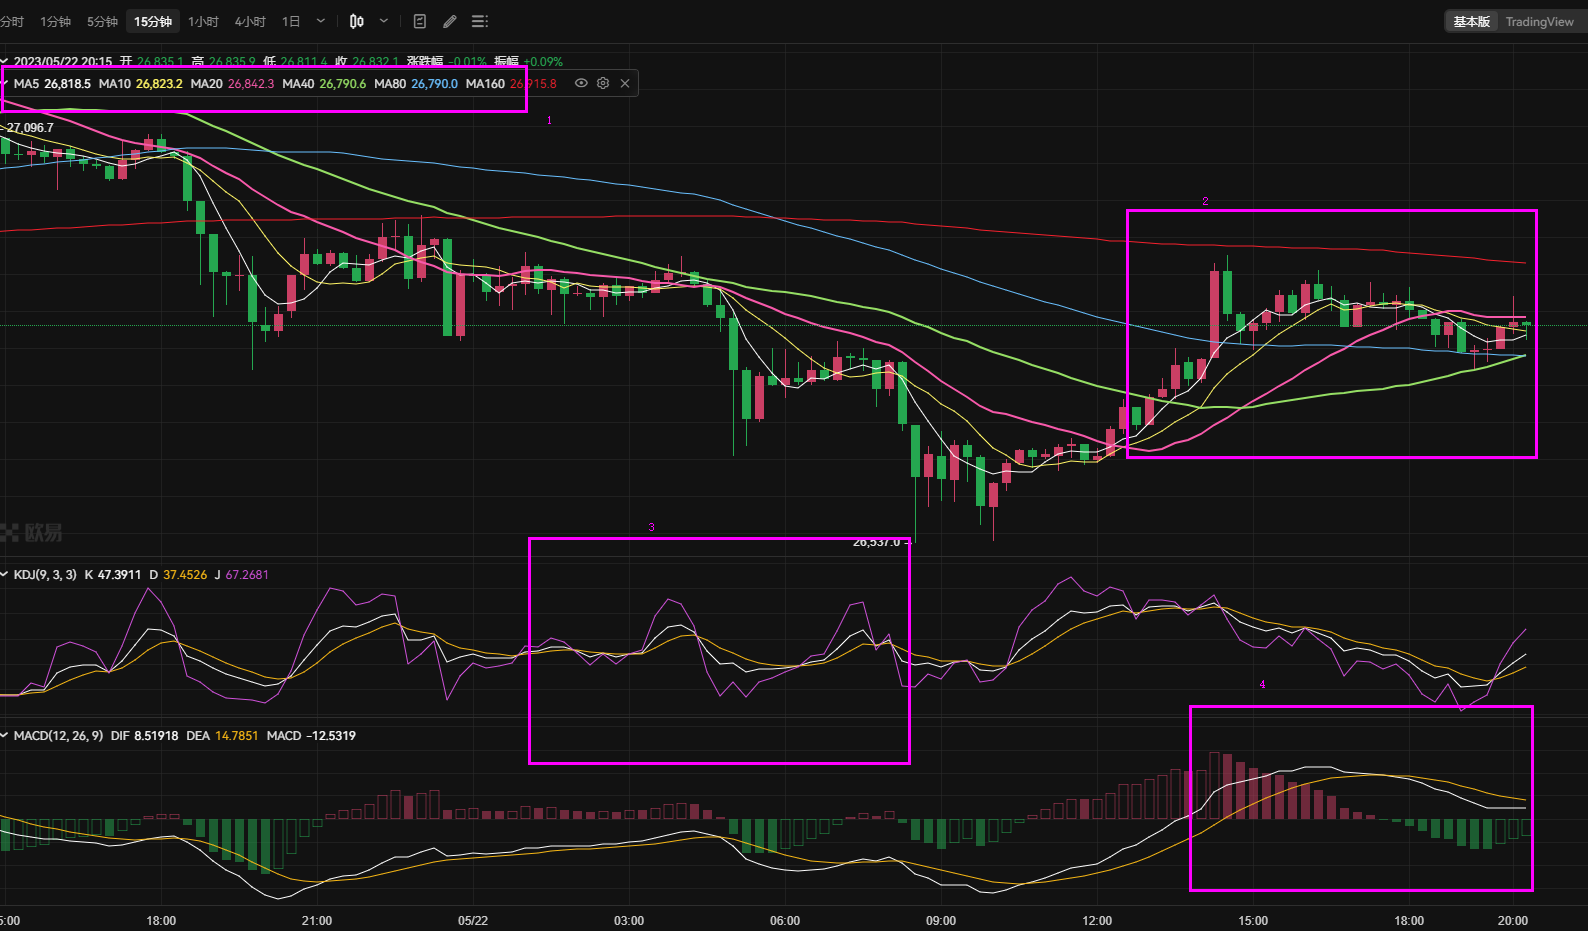Image resolution: width=1588 pixels, height=931 pixels.
Task: Switch to the 1日 timeframe
Action: click(x=290, y=21)
